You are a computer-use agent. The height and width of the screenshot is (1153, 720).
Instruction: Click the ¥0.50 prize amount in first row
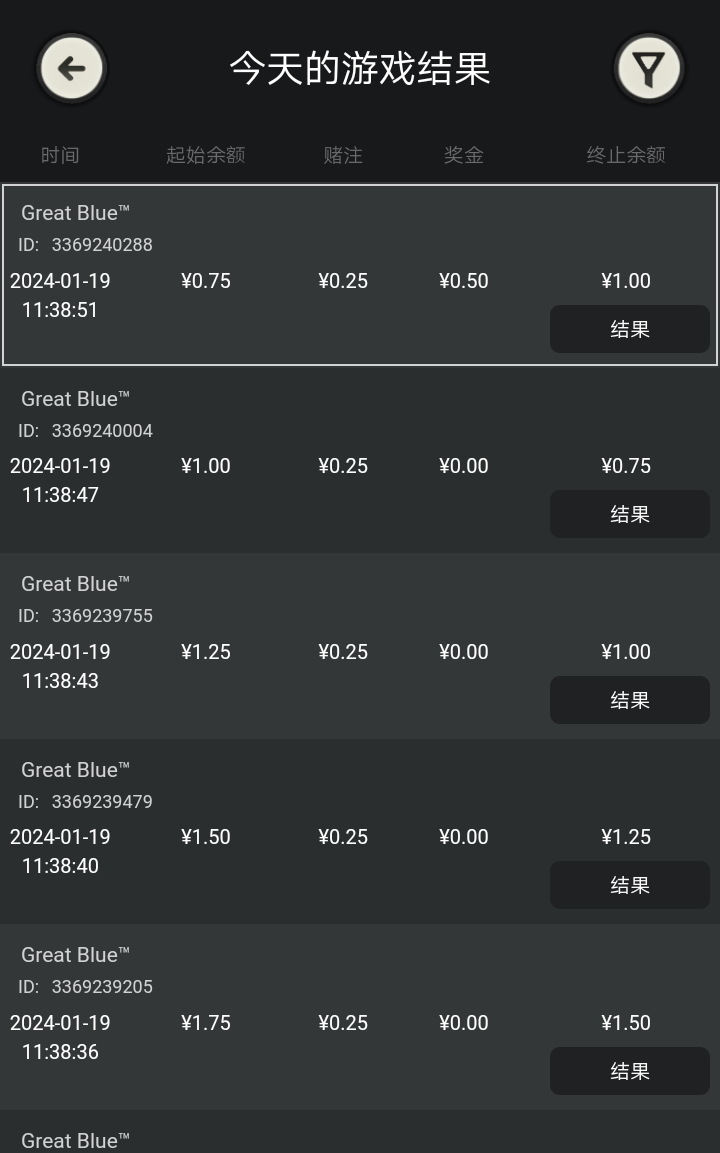(x=463, y=281)
